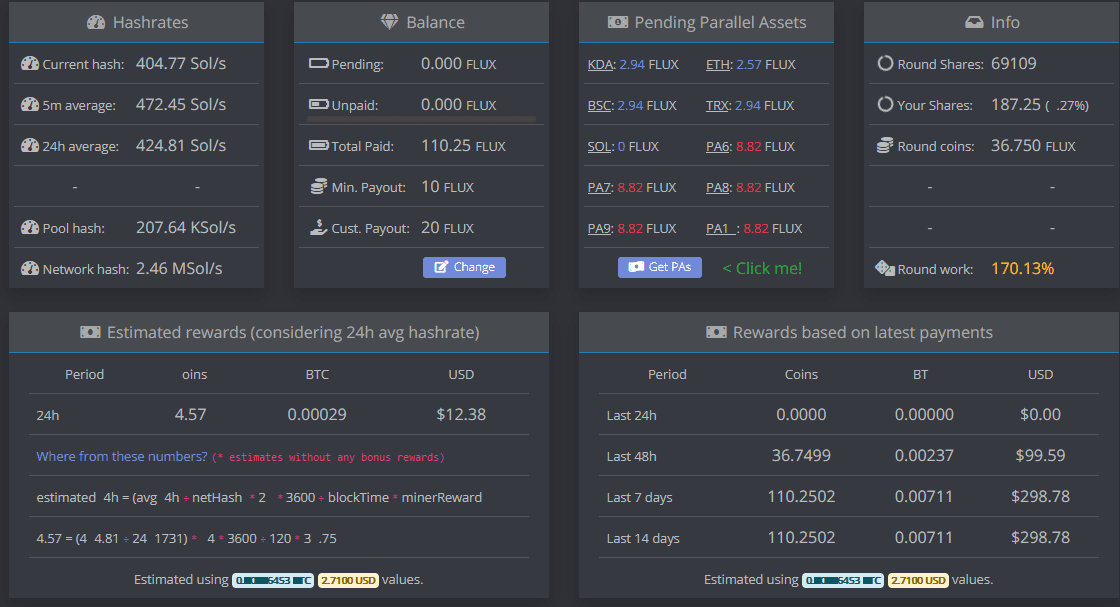This screenshot has width=1120, height=607.
Task: Open the TRX parallel asset link
Action: coord(718,105)
